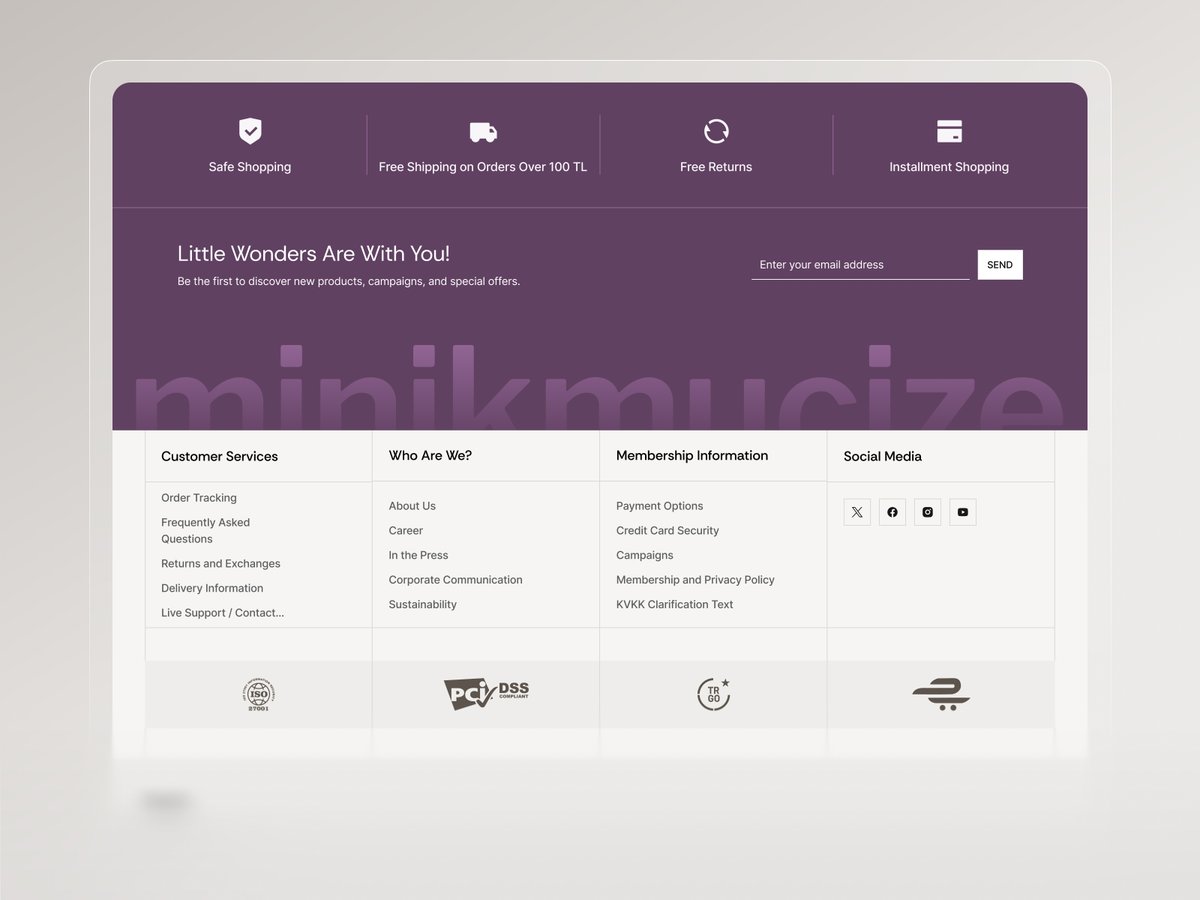Click the Little Wonders Are With You! title
The height and width of the screenshot is (900, 1200).
click(x=314, y=254)
